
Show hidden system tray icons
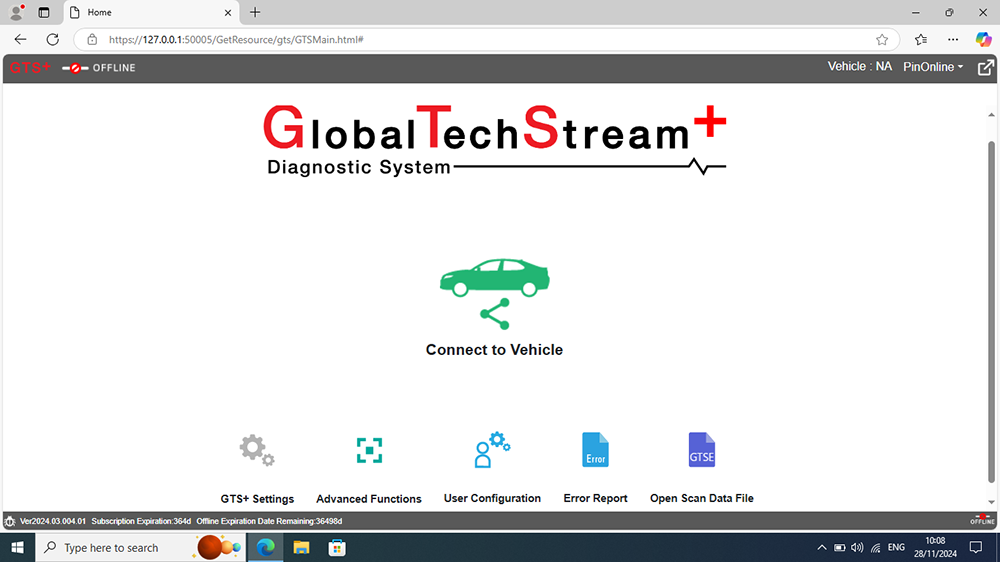(x=821, y=547)
